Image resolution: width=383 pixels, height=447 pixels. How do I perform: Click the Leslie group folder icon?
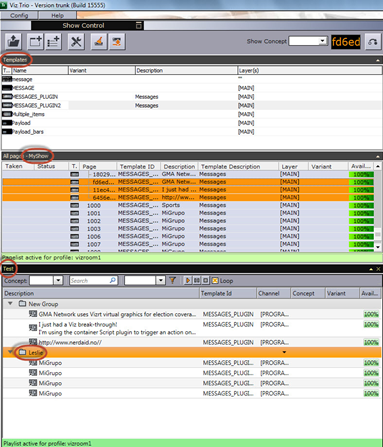coord(22,352)
